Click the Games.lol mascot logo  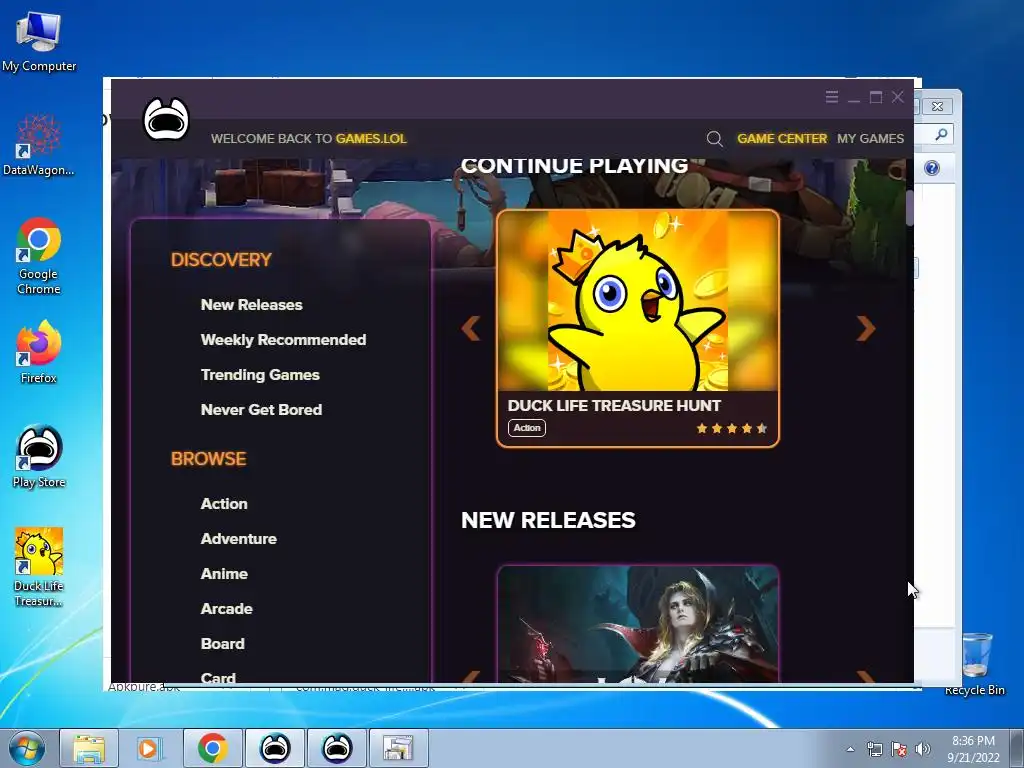[166, 119]
